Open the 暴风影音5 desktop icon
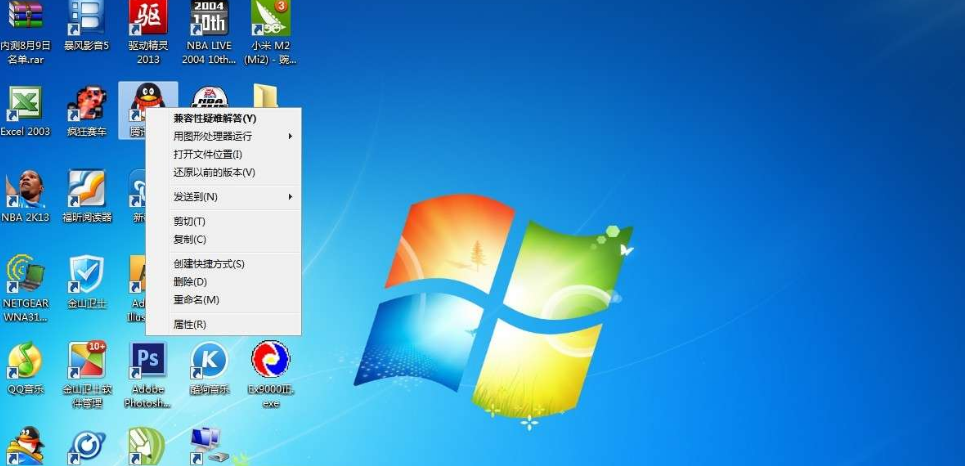Viewport: 965px width, 466px height. click(x=85, y=18)
